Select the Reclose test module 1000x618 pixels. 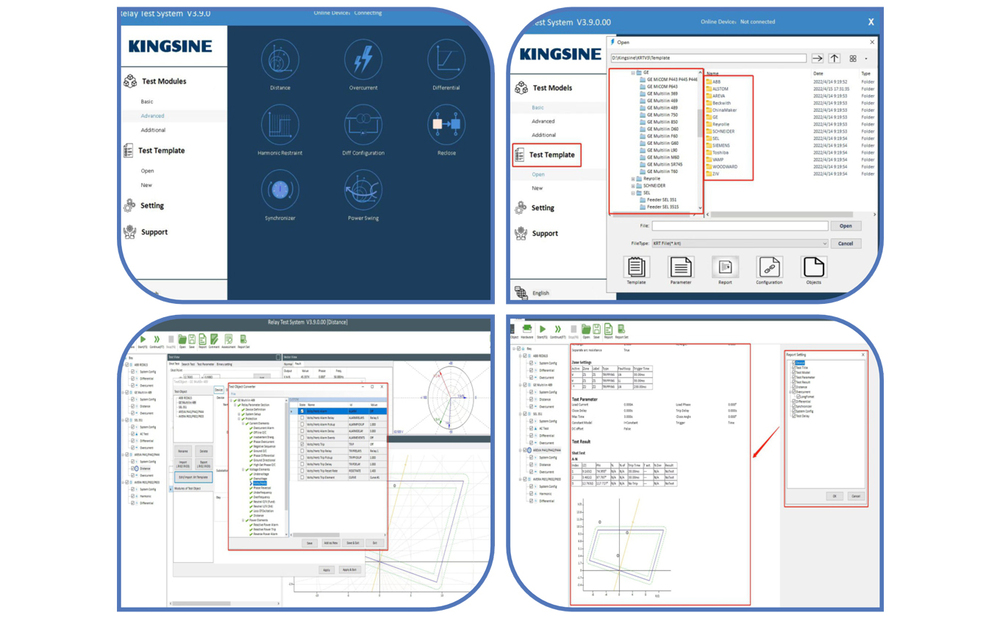pos(447,125)
